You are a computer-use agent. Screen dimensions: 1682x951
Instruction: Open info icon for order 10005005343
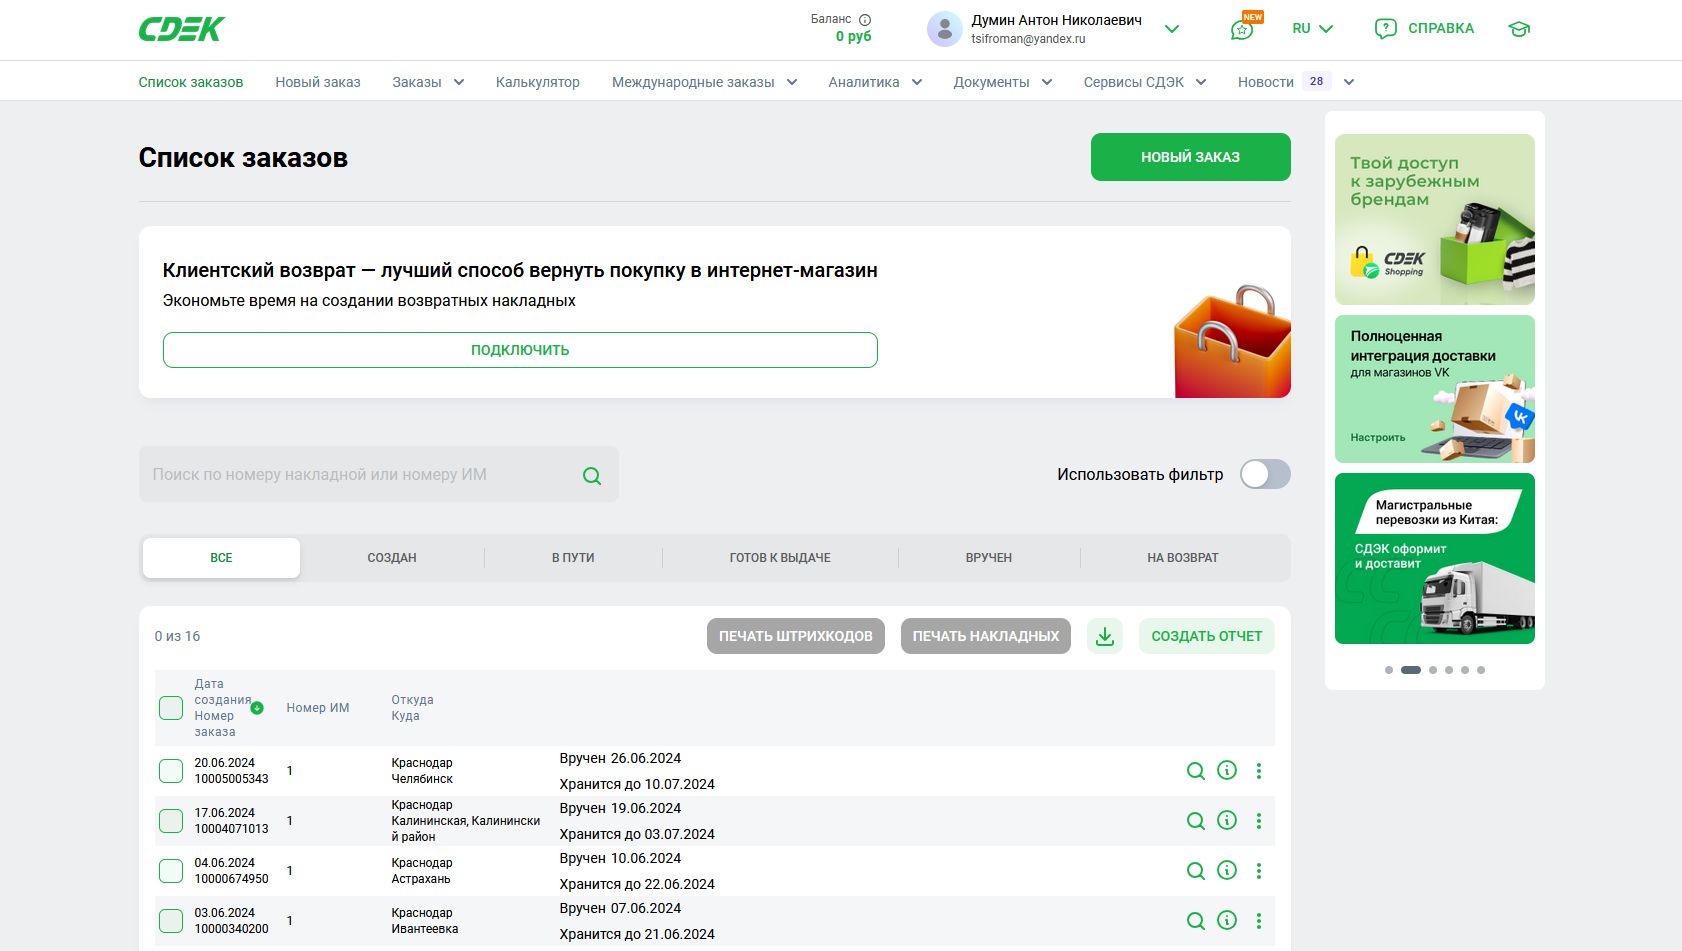click(x=1227, y=770)
